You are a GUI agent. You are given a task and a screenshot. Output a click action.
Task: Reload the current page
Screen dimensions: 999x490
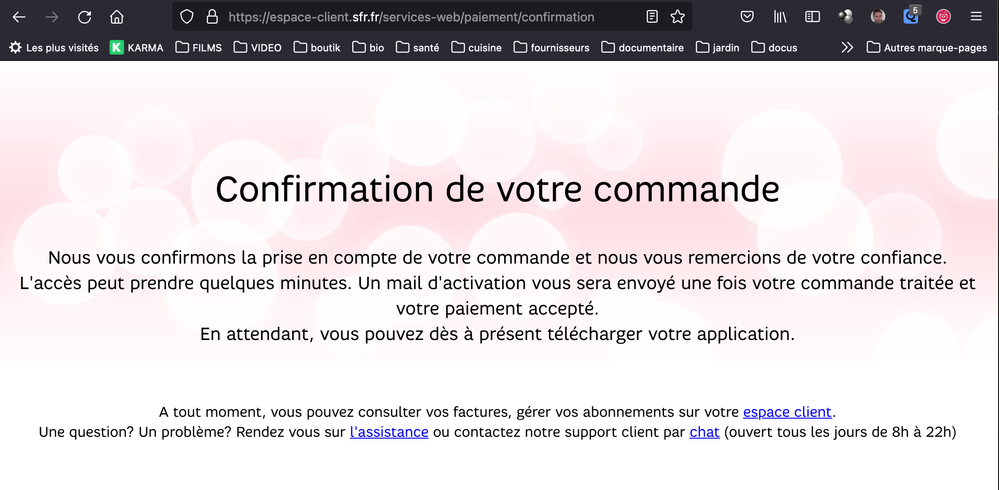[x=85, y=17]
